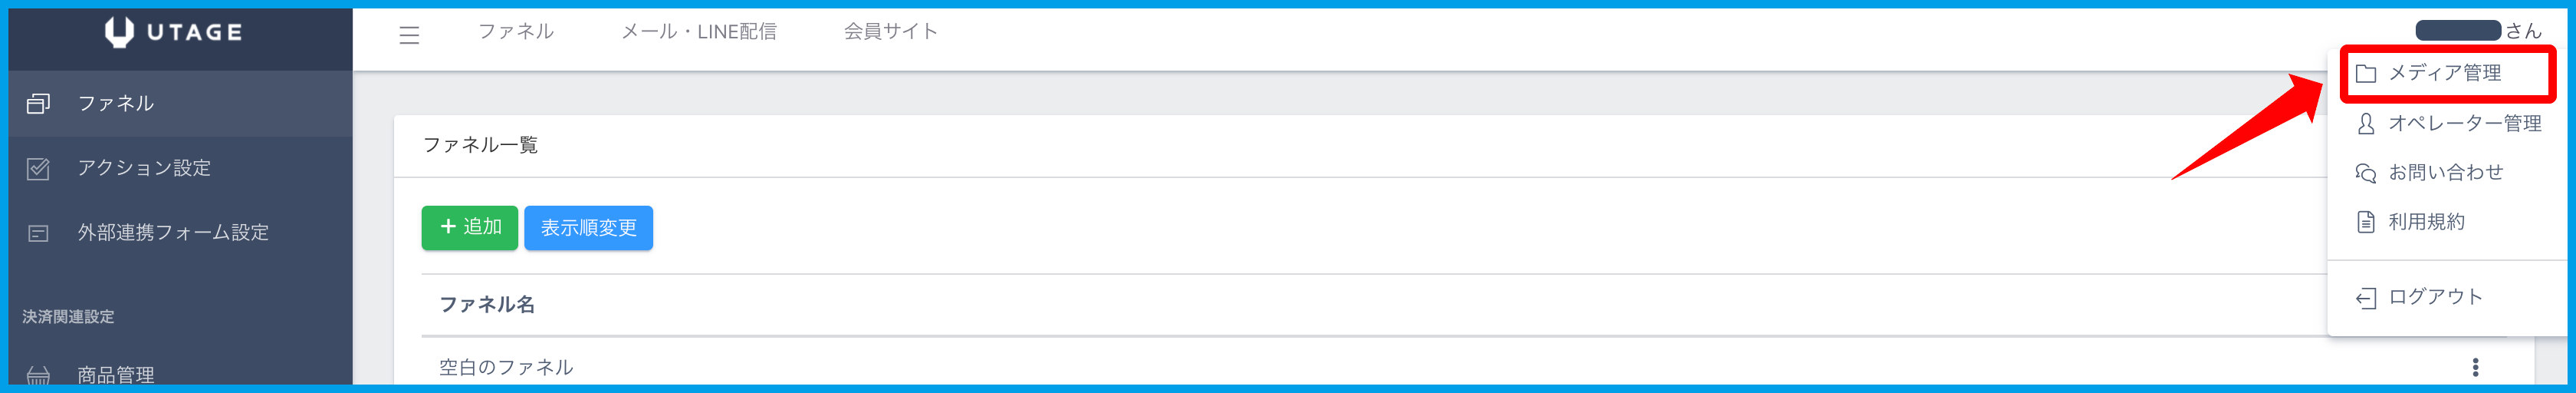
Task: Click the 利用規約 document icon
Action: coord(2365,222)
